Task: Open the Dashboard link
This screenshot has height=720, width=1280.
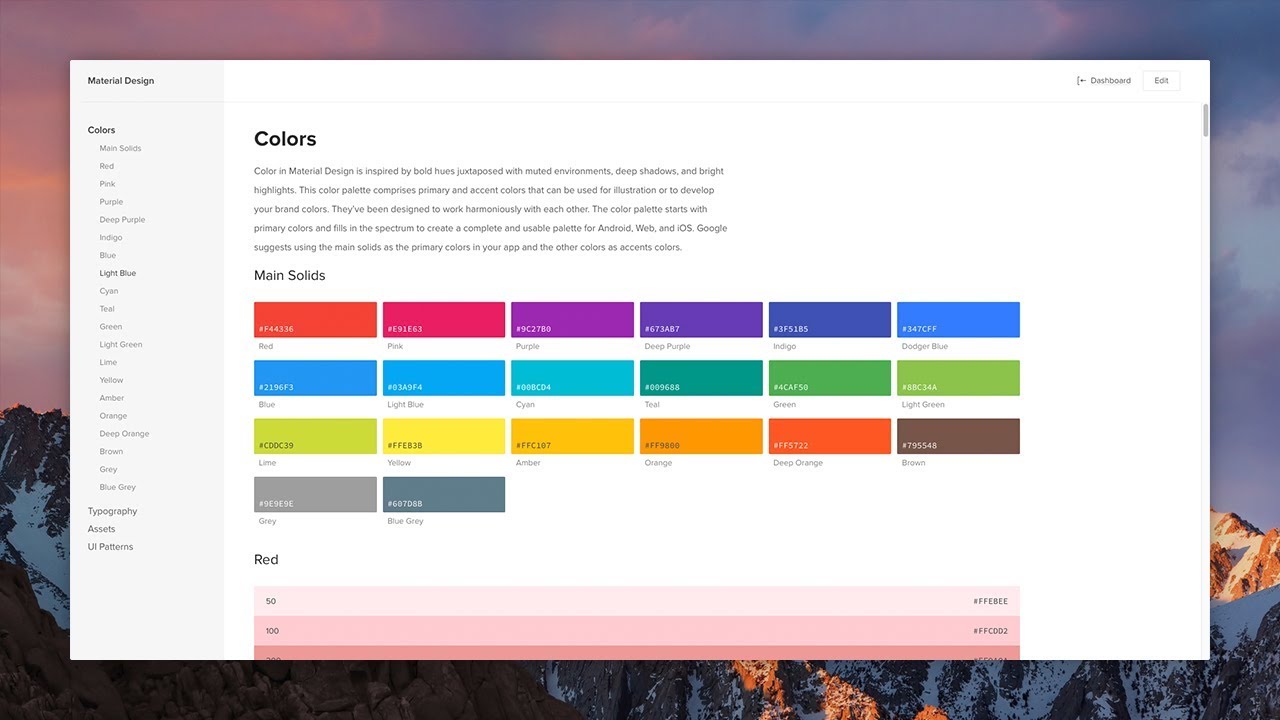Action: [x=1110, y=81]
